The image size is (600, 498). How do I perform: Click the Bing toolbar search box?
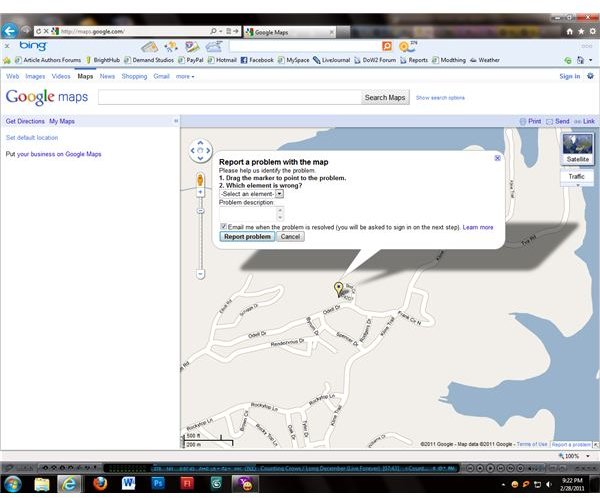click(305, 46)
